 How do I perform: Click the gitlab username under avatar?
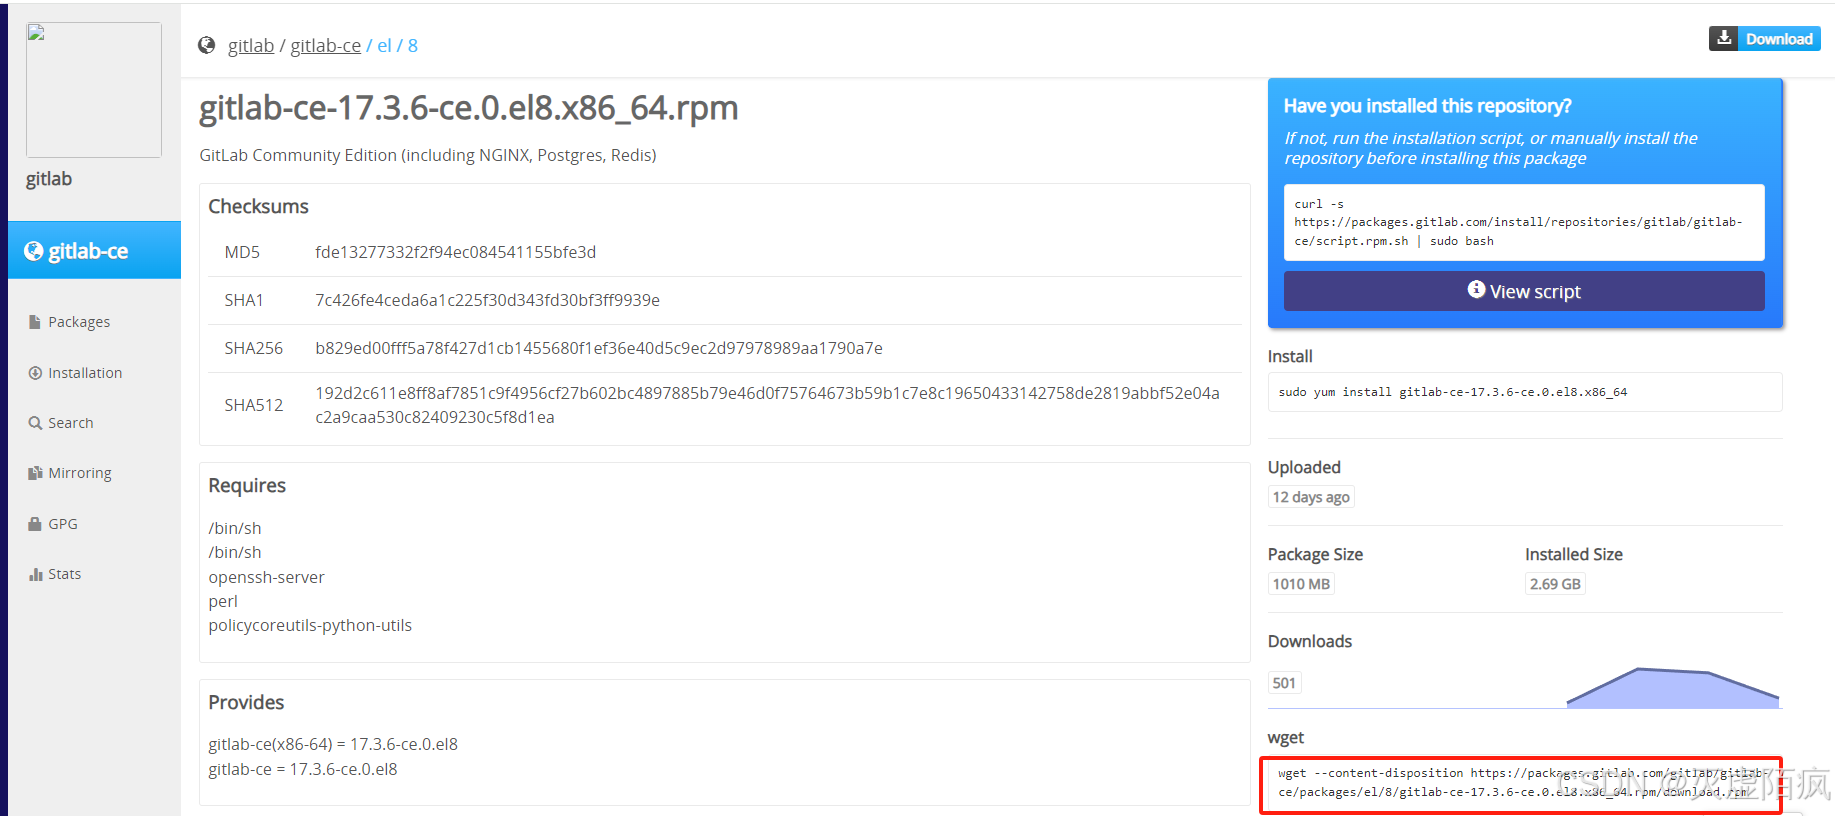(x=49, y=179)
